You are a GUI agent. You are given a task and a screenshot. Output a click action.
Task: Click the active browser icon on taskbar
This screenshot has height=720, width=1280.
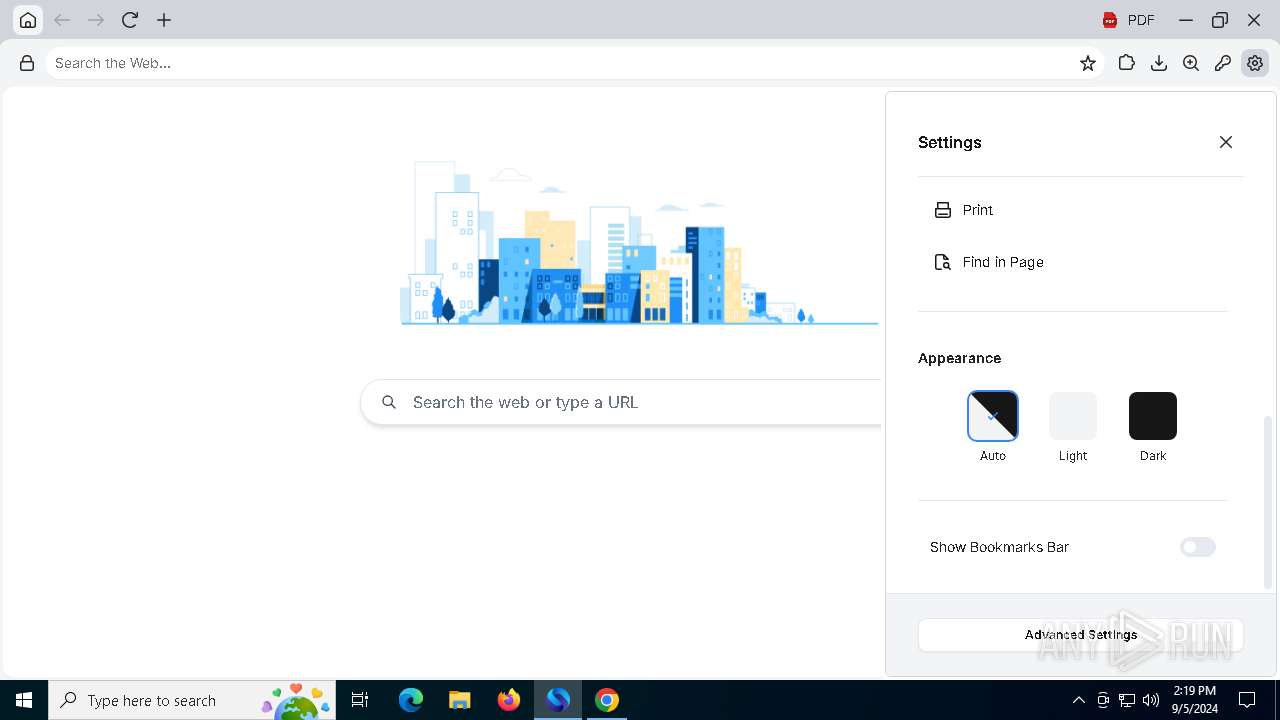pos(558,700)
